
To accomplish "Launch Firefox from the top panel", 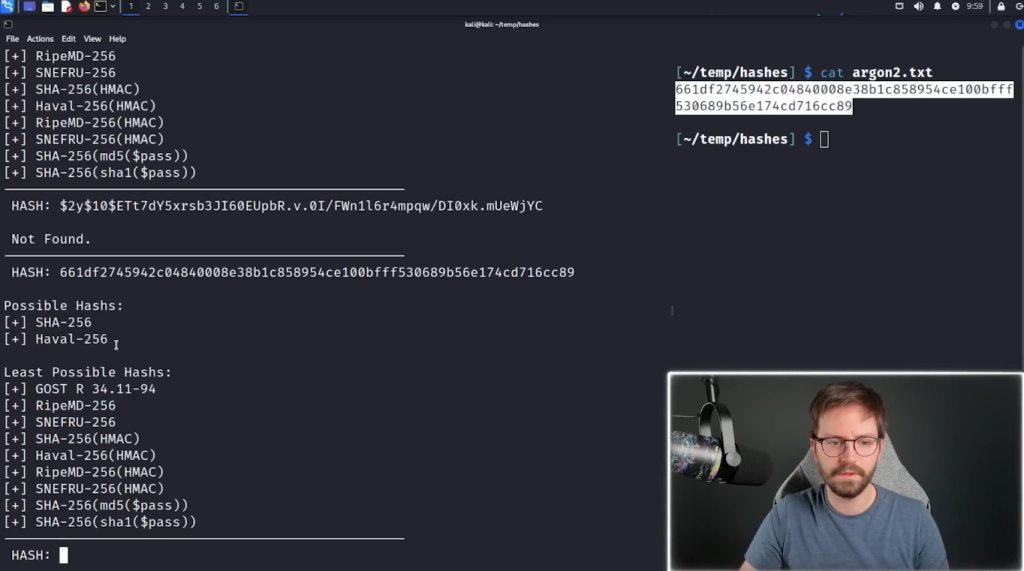I will [84, 7].
